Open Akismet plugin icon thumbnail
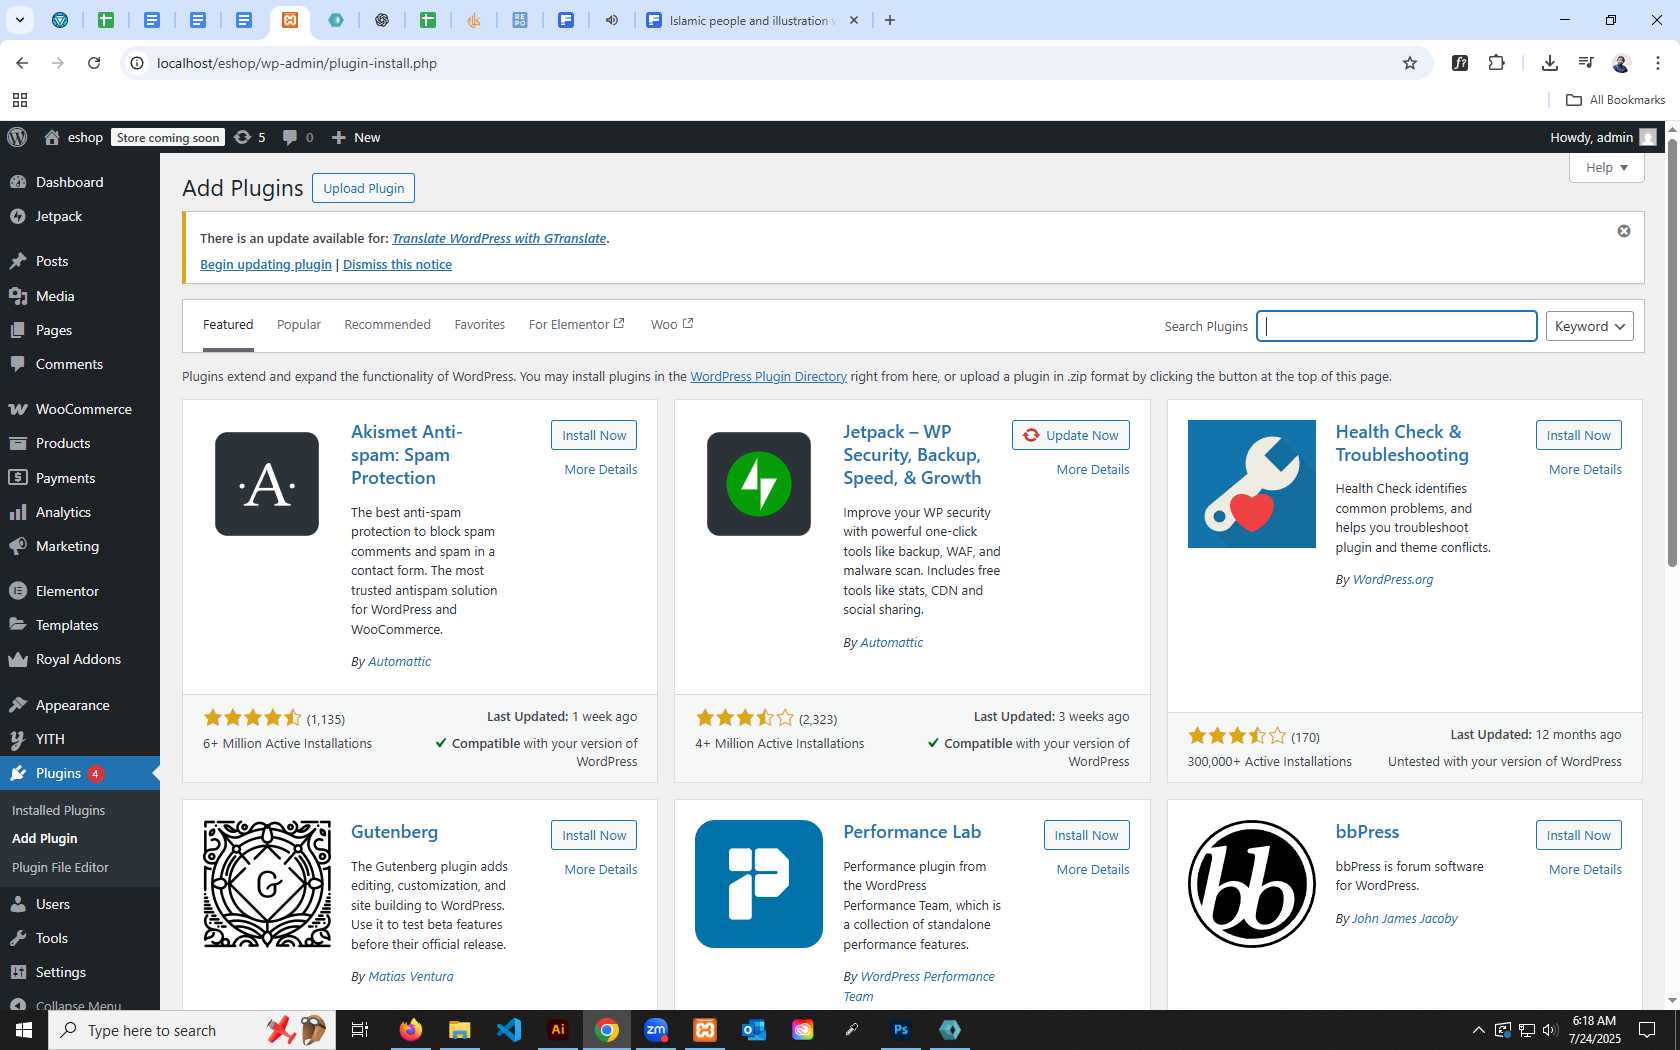The image size is (1680, 1050). (x=267, y=484)
